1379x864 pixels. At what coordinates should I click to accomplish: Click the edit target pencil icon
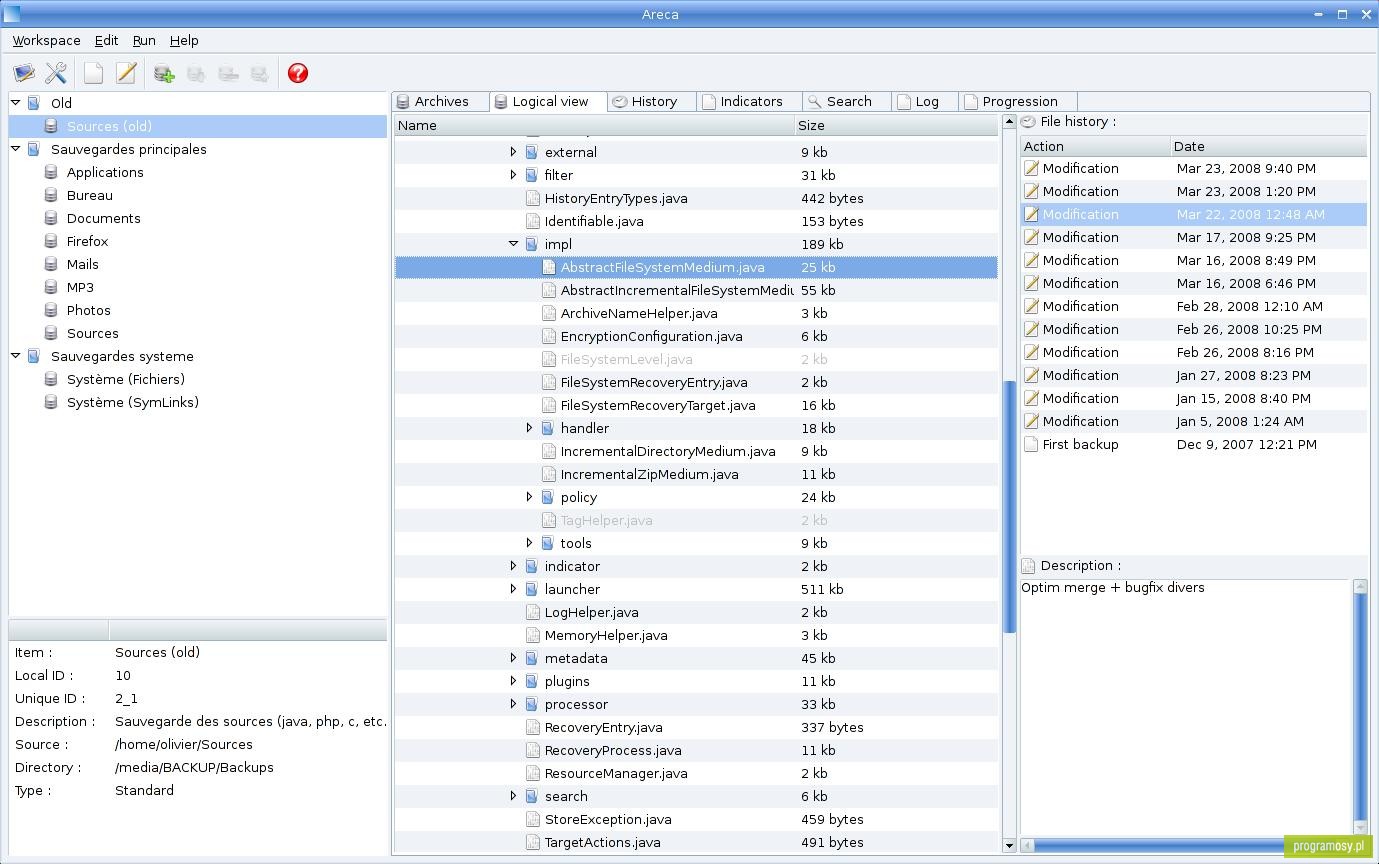click(125, 73)
